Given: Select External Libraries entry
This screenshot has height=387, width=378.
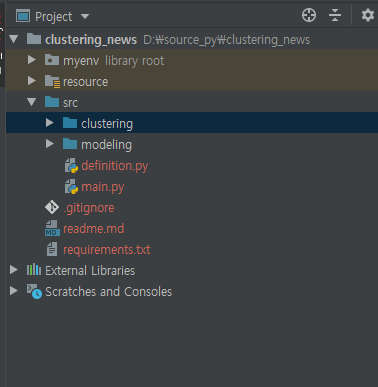Looking at the screenshot, I should click(192, 270).
